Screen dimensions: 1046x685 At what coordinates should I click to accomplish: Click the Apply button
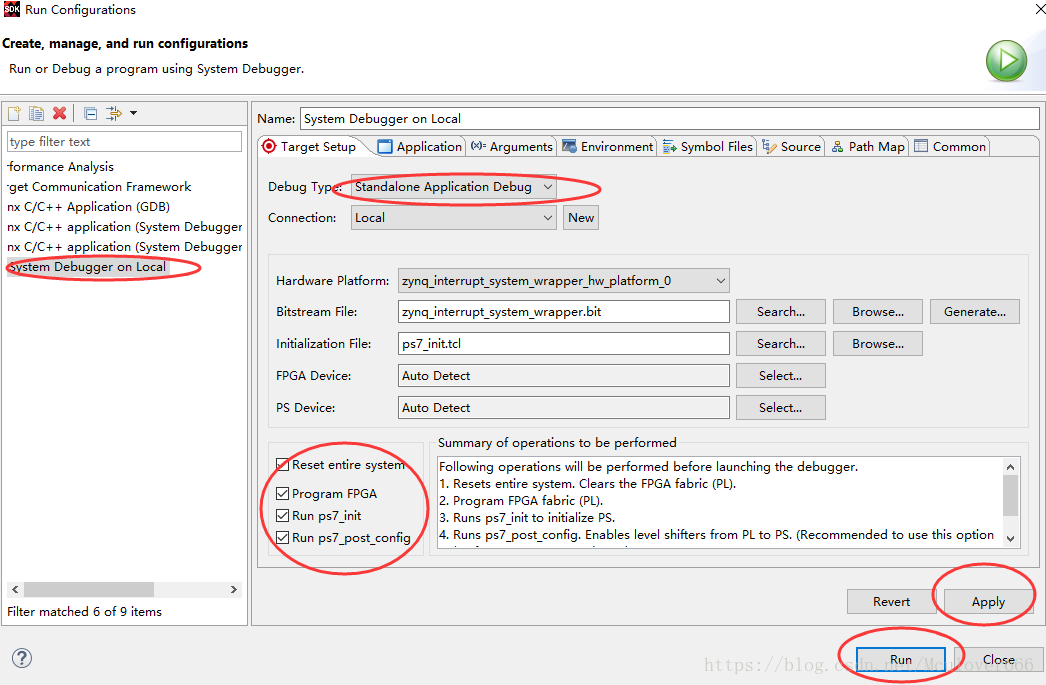coord(988,602)
